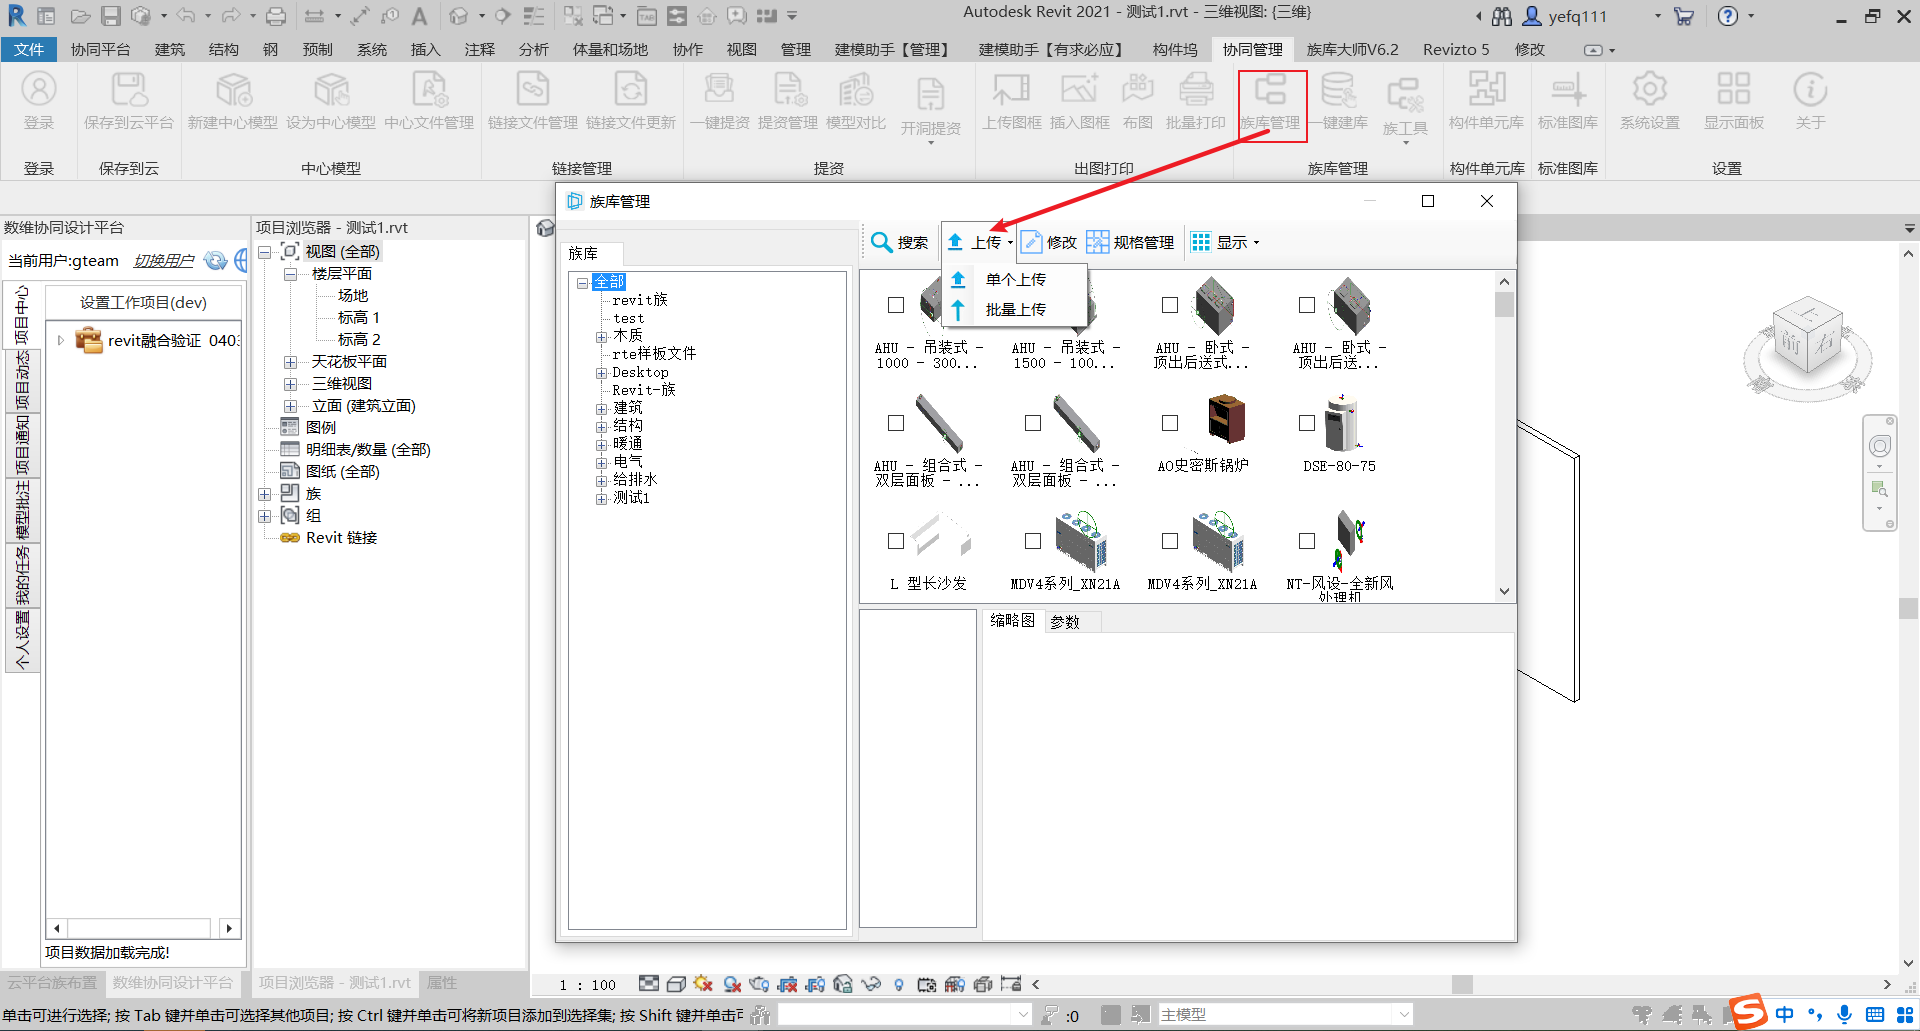Open 构件单元库 ribbon tool
The width and height of the screenshot is (1920, 1031).
[1487, 100]
